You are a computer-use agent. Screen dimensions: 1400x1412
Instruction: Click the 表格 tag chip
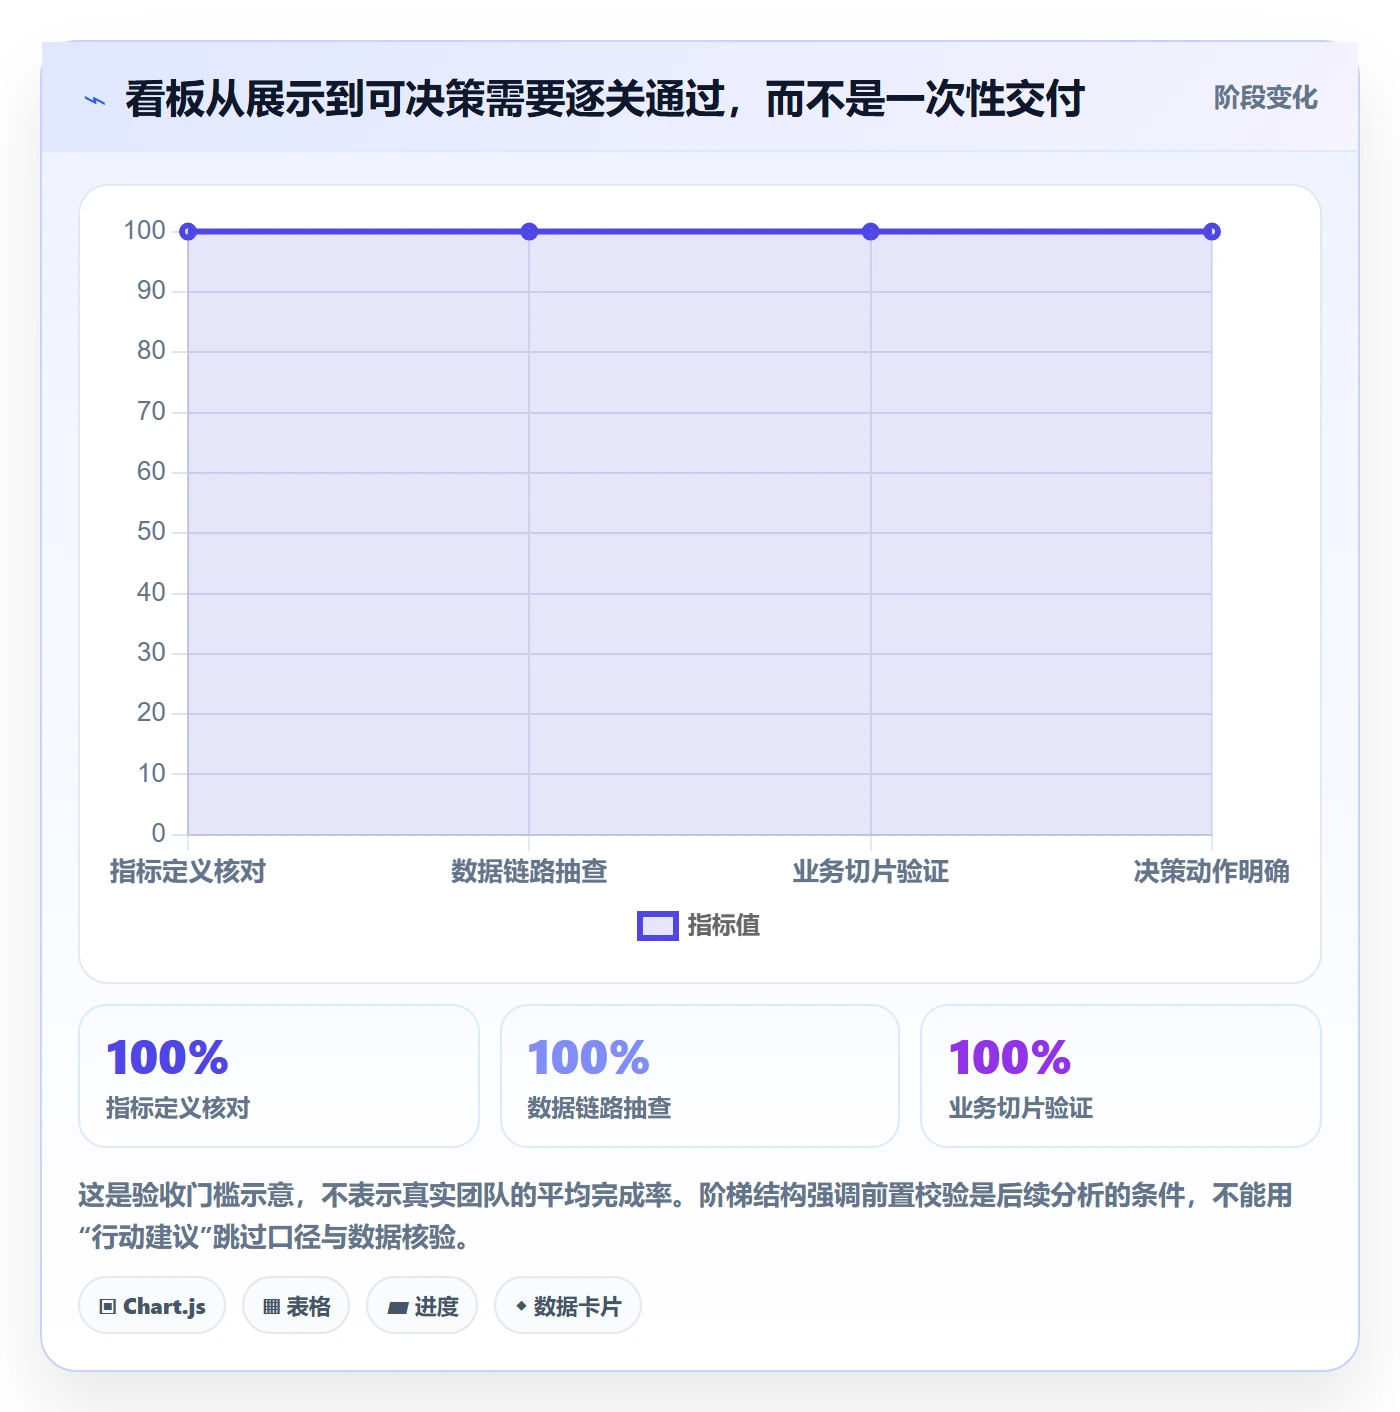pyautogui.click(x=296, y=1306)
